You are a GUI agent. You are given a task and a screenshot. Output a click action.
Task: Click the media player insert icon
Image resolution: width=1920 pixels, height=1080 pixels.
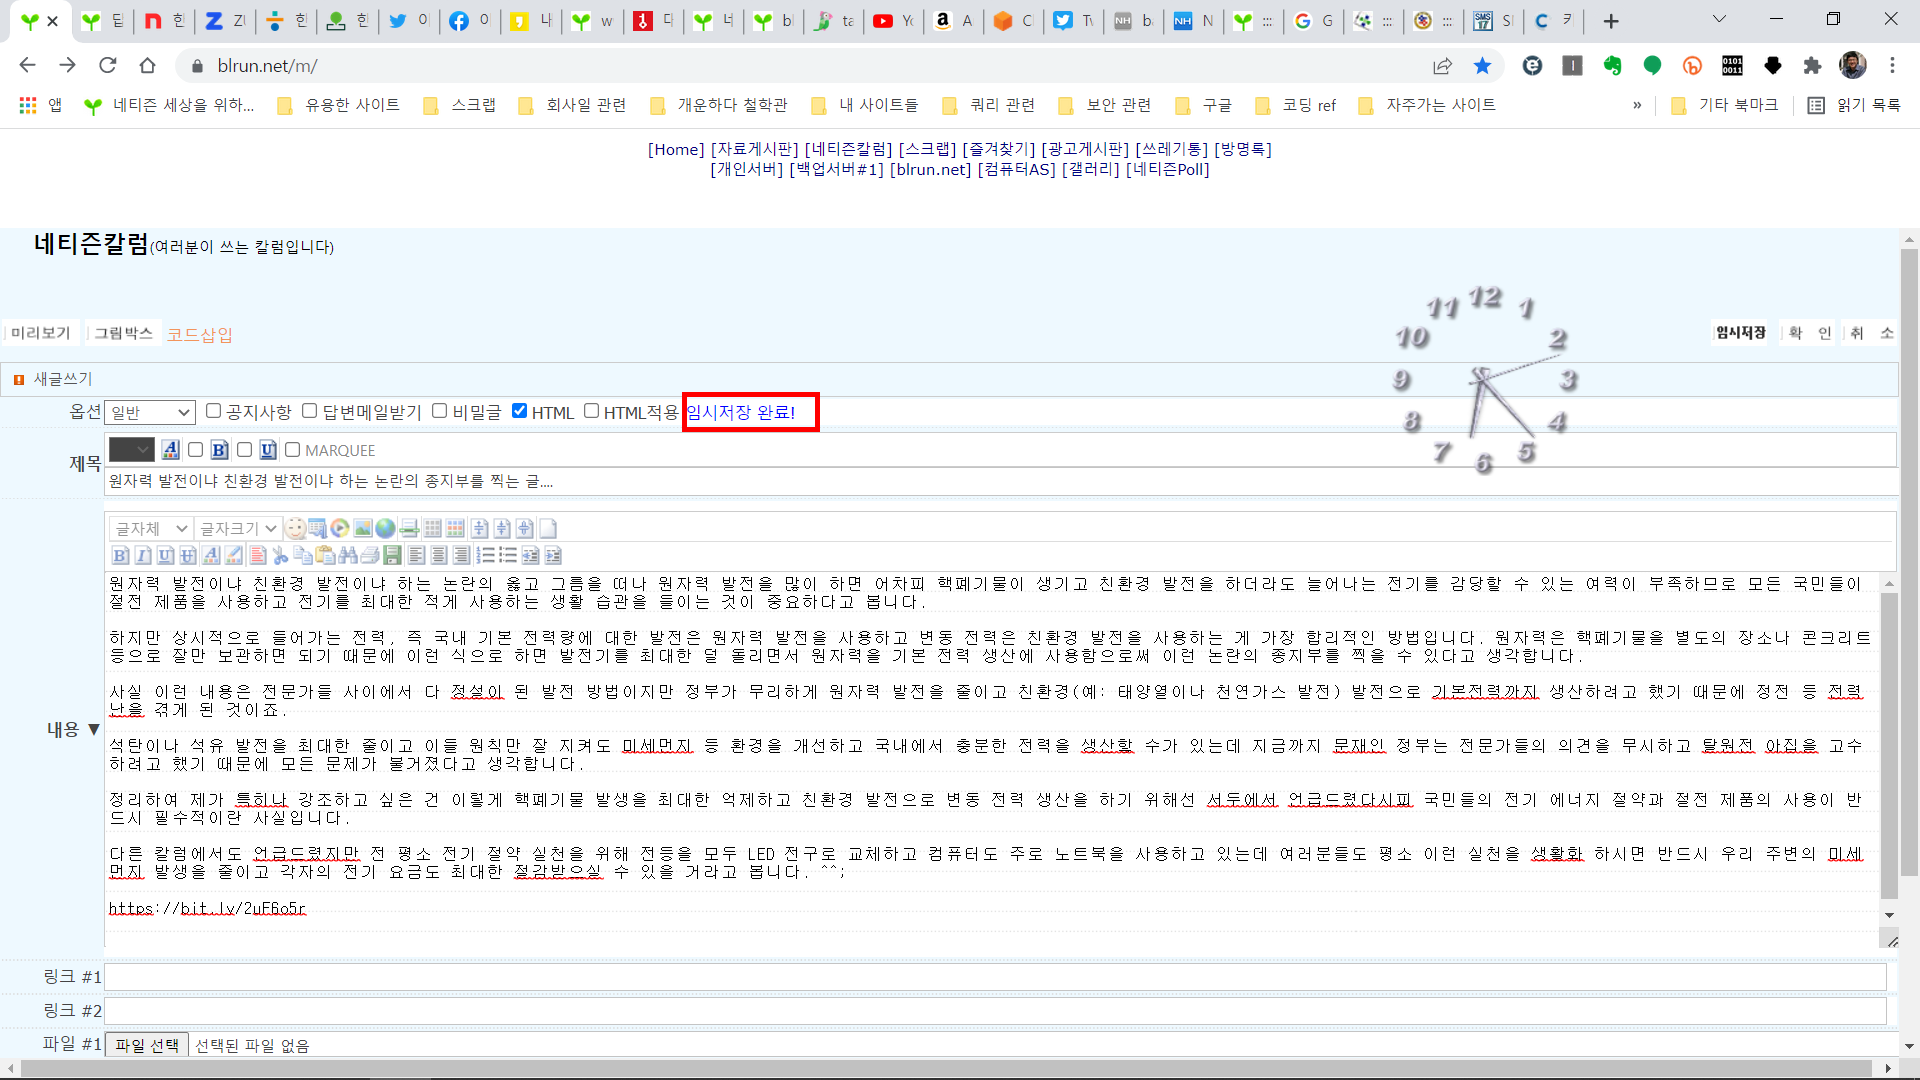pos(340,528)
